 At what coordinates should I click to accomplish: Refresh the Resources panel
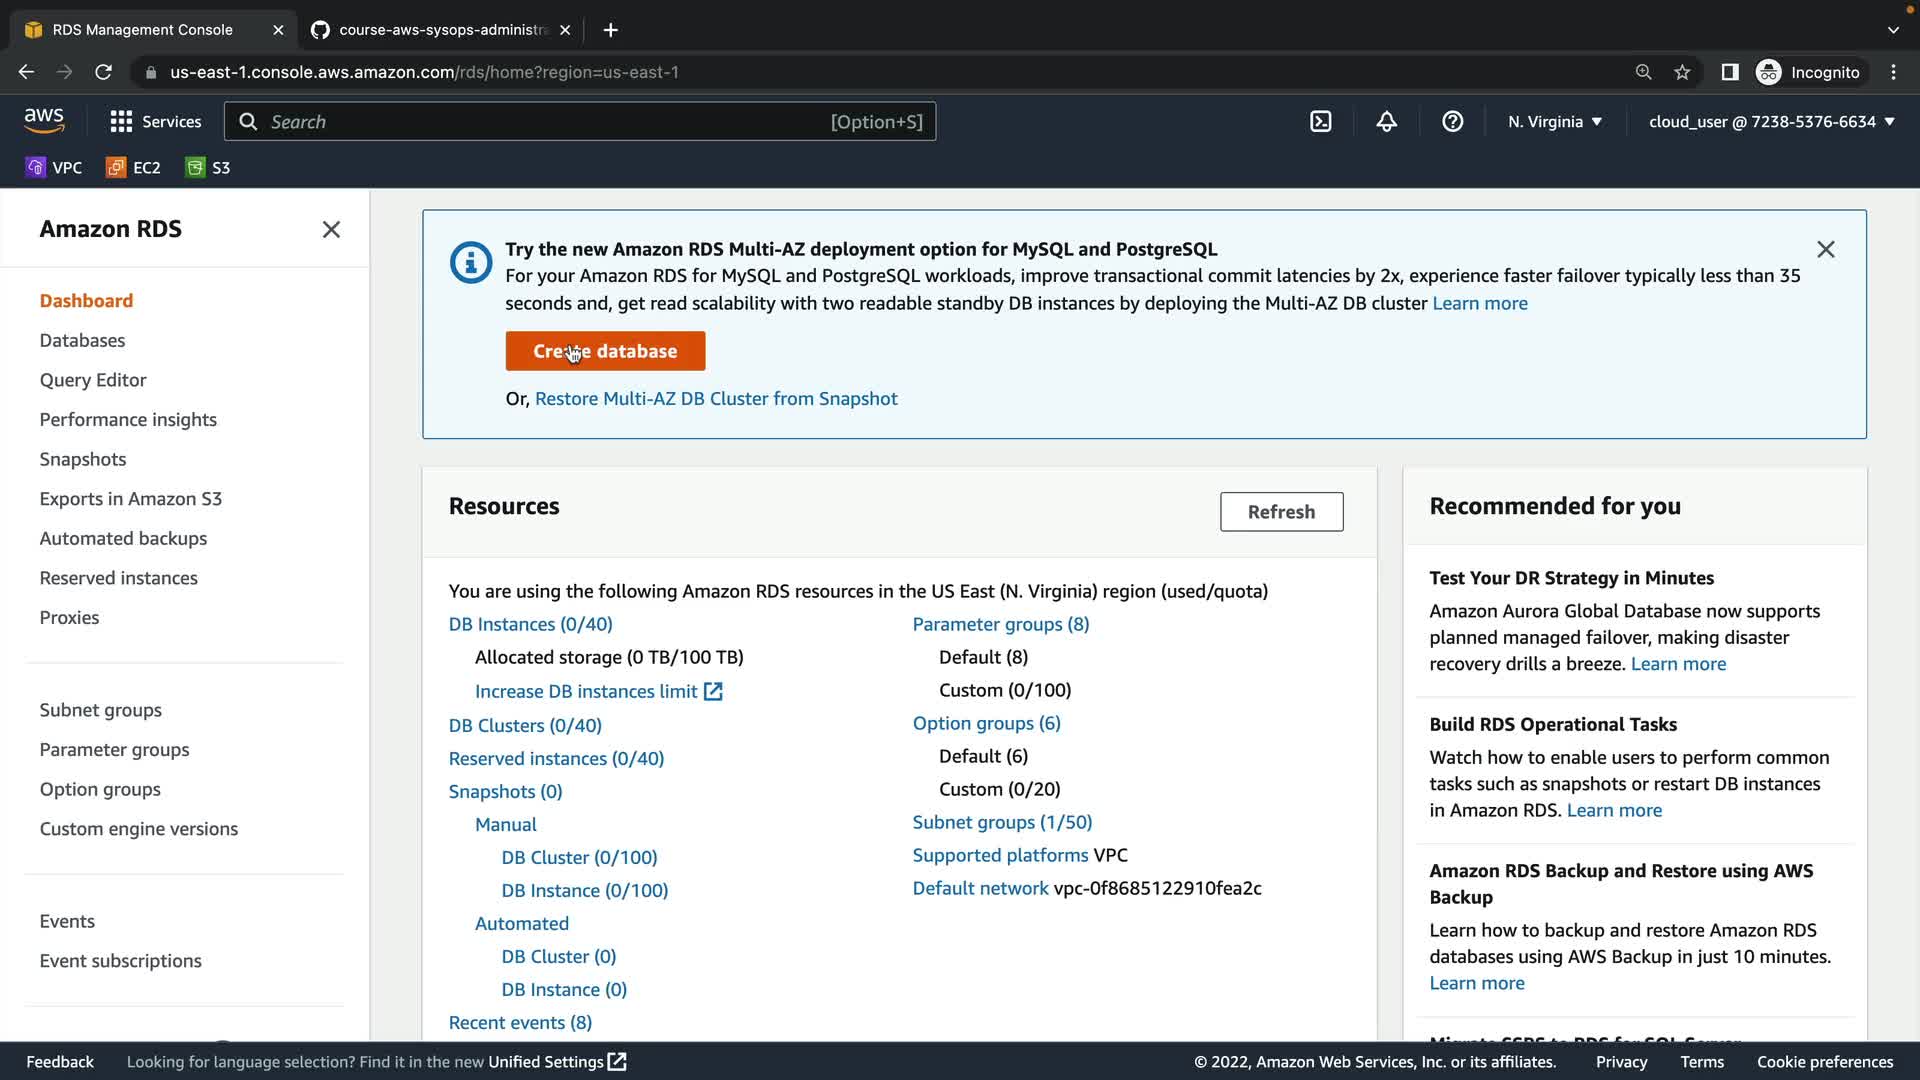(1281, 511)
